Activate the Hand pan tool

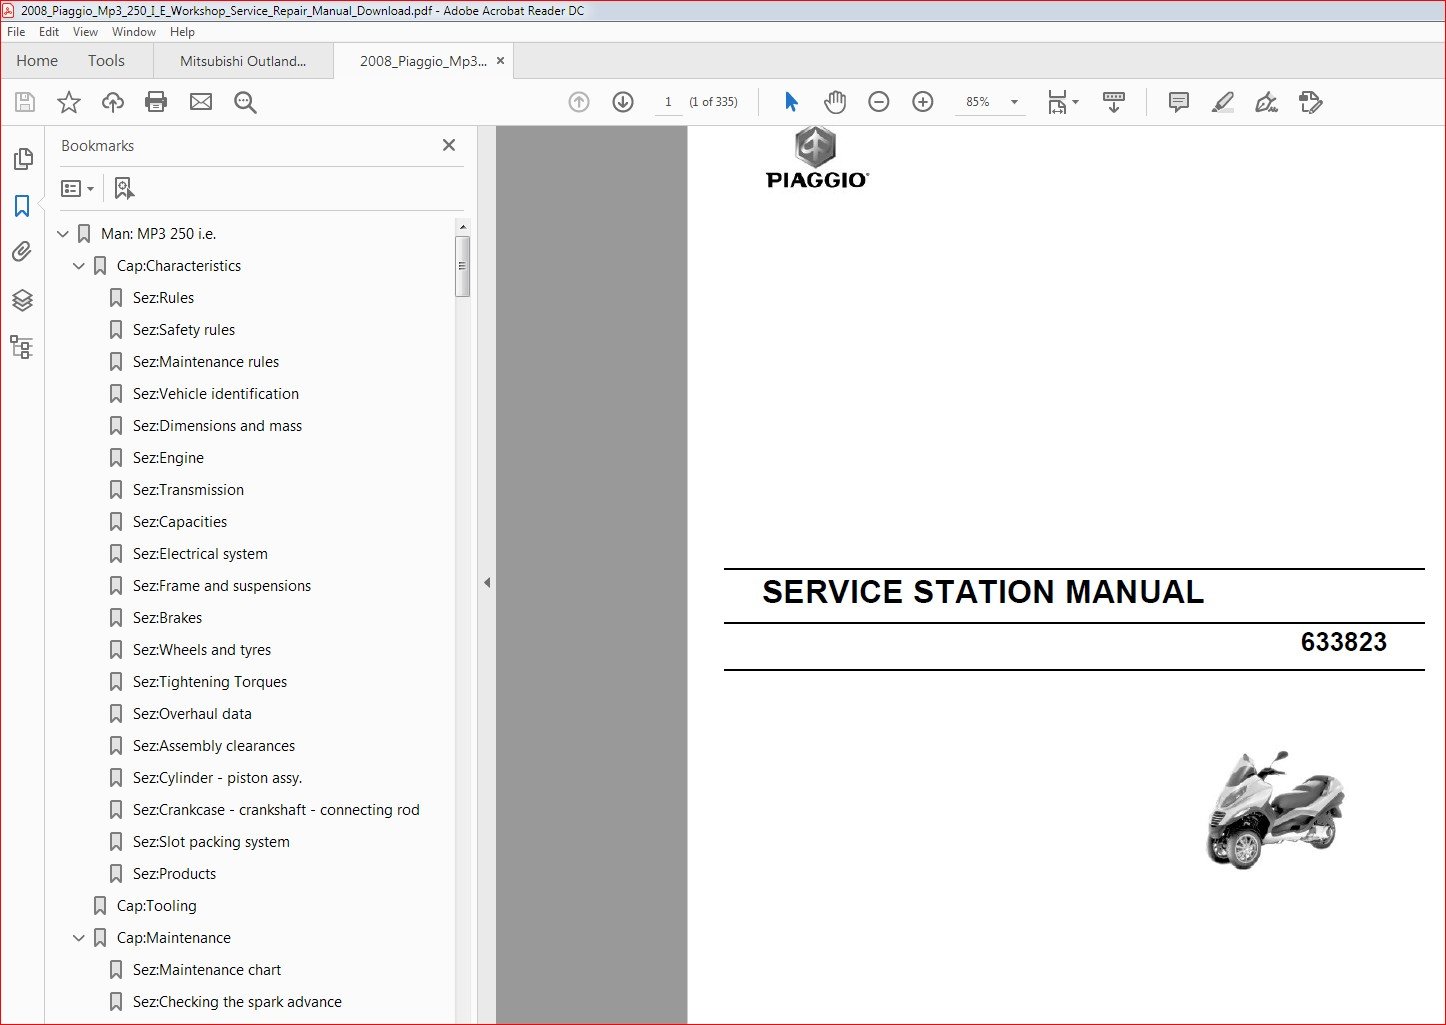pos(835,102)
